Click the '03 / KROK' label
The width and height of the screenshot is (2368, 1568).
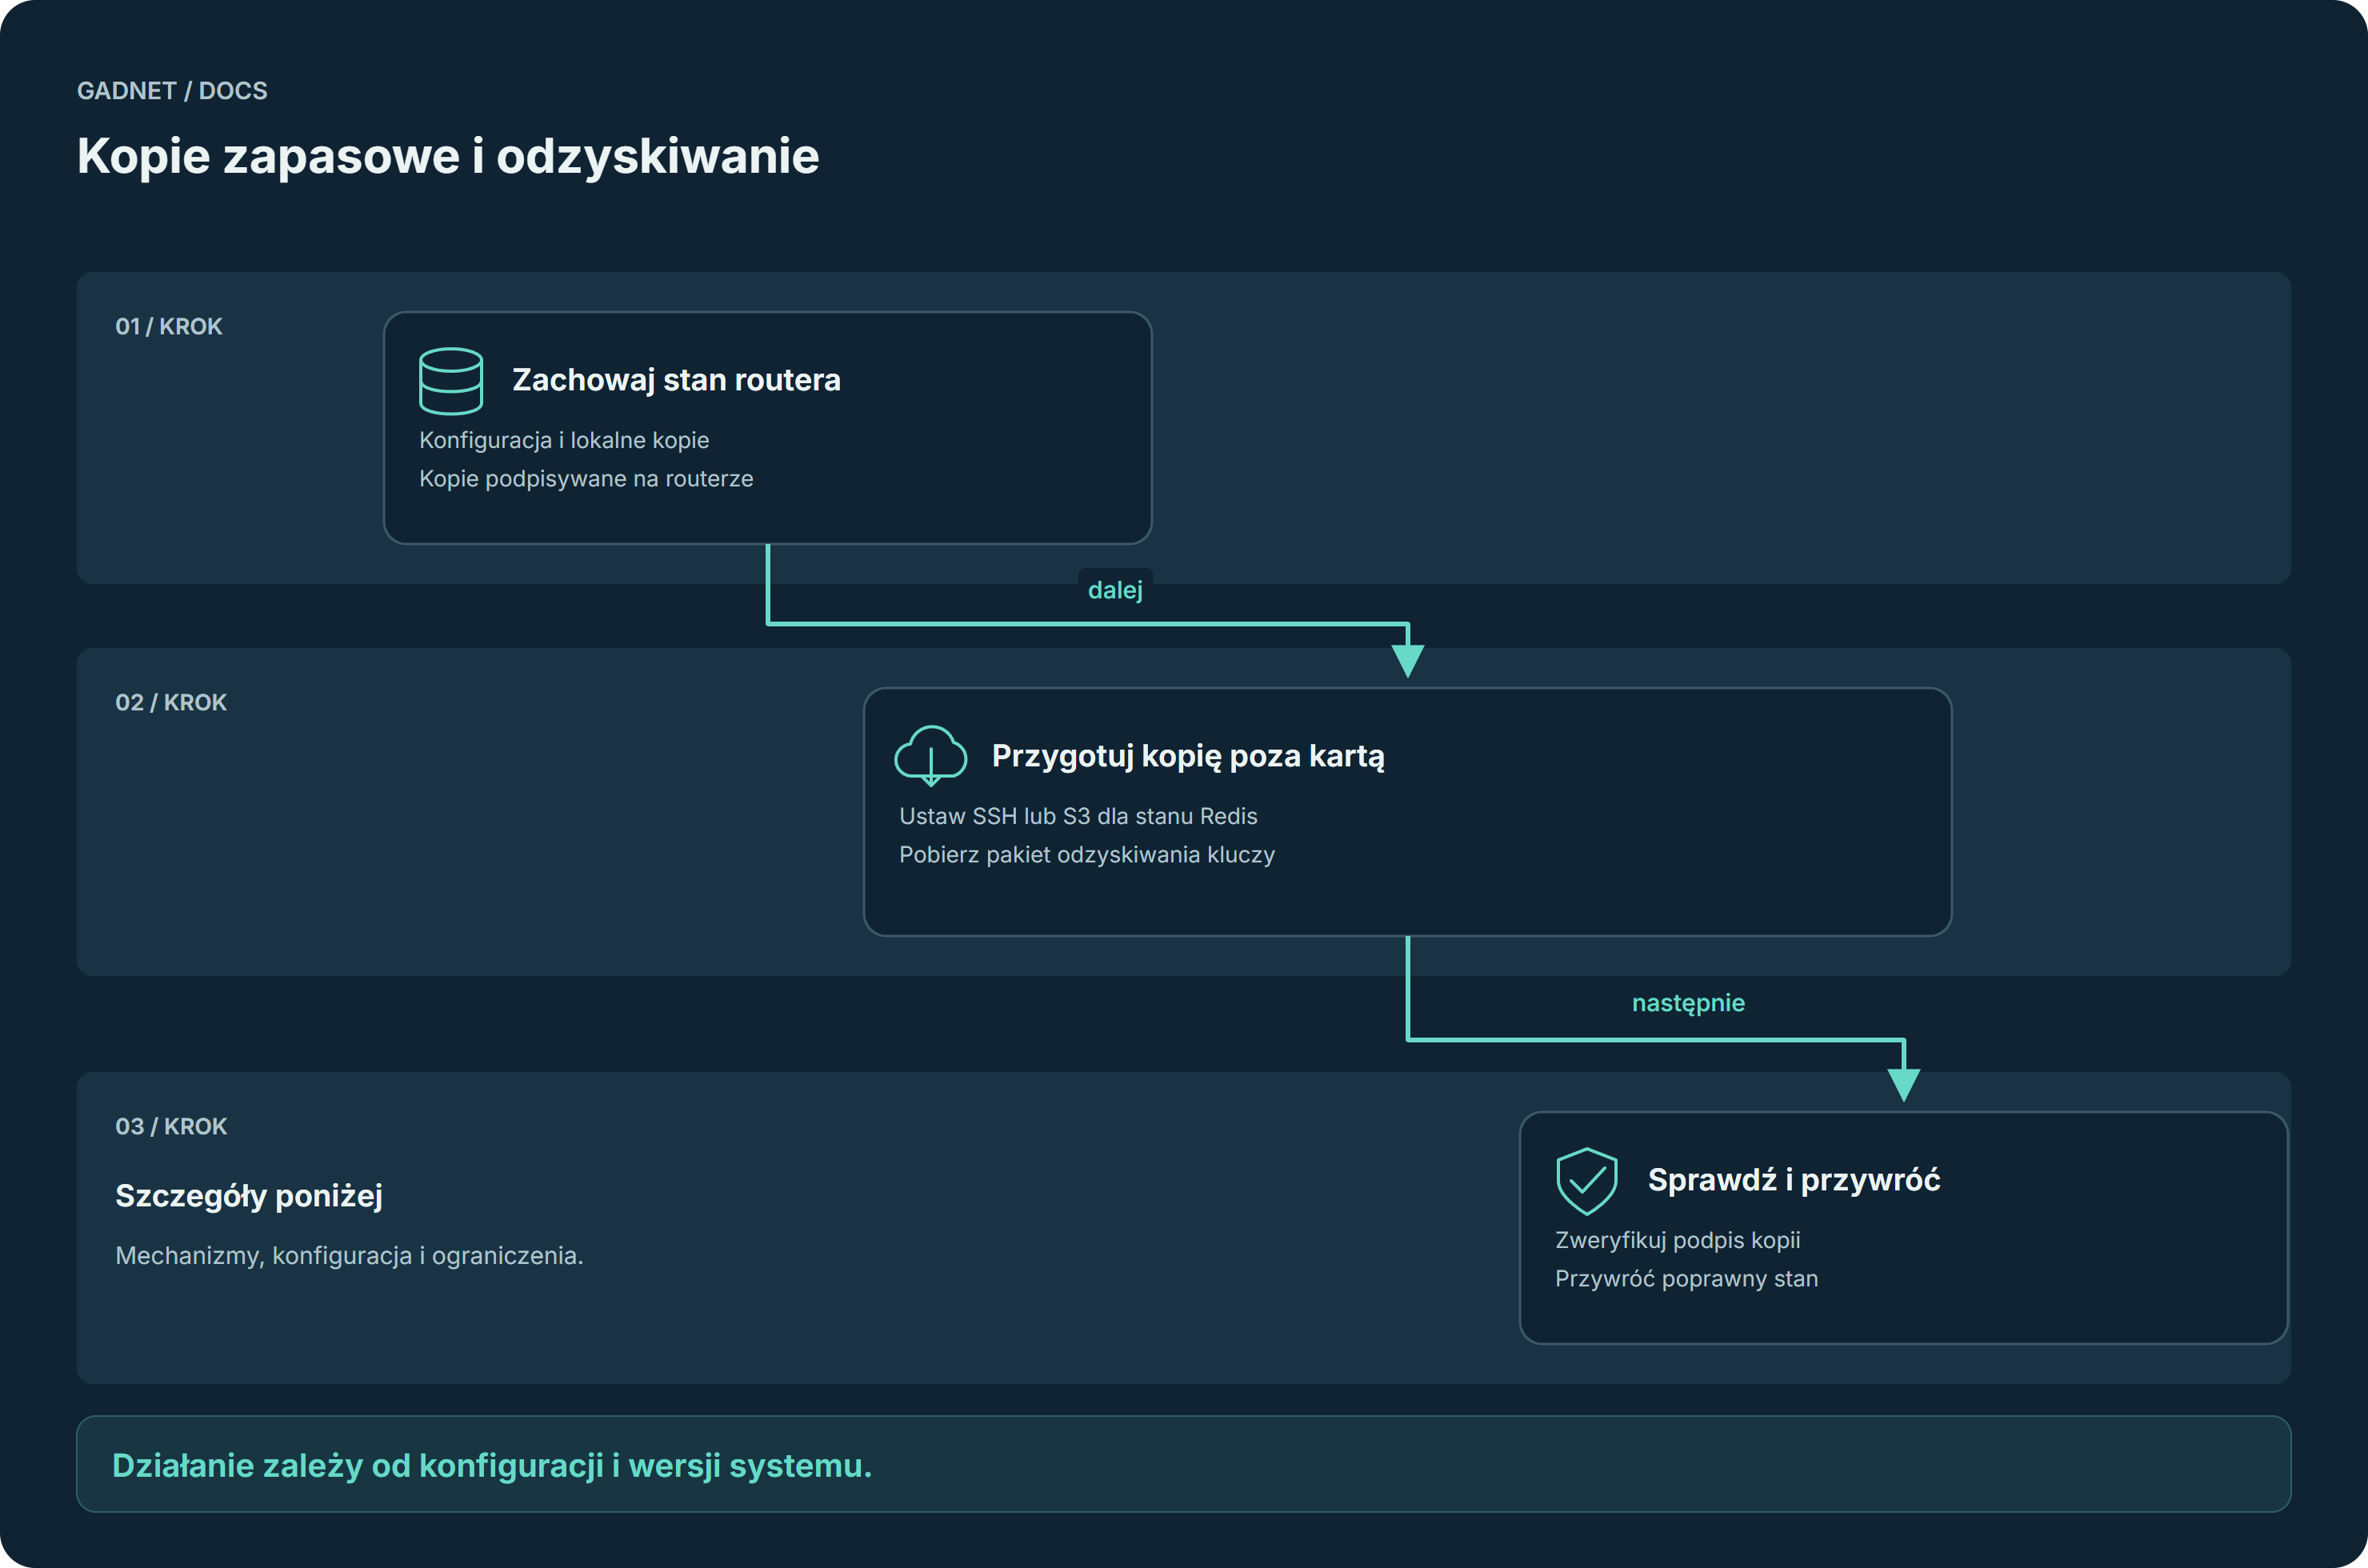(x=171, y=1126)
